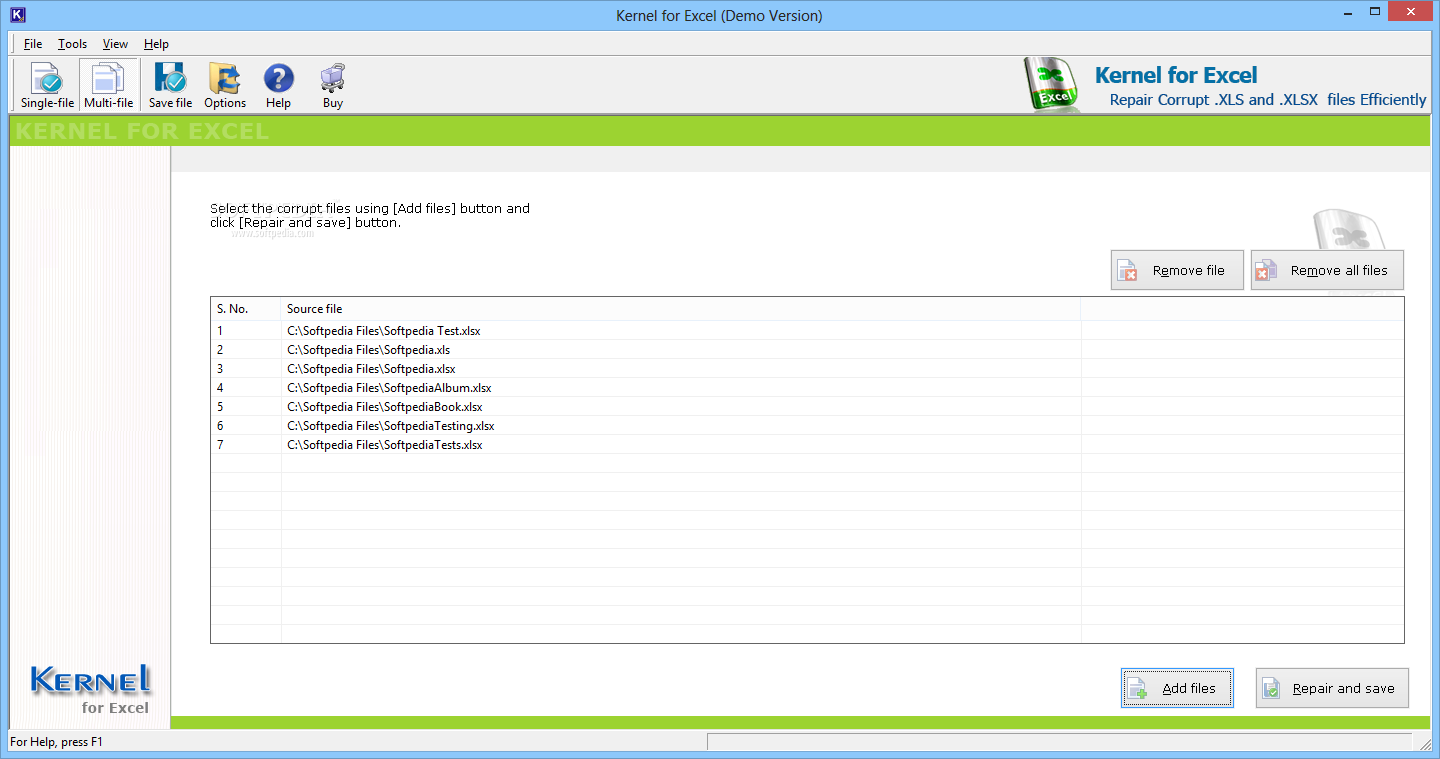Select SoftpediaTesting.xlsx in the list
This screenshot has width=1440, height=759.
[x=807, y=425]
